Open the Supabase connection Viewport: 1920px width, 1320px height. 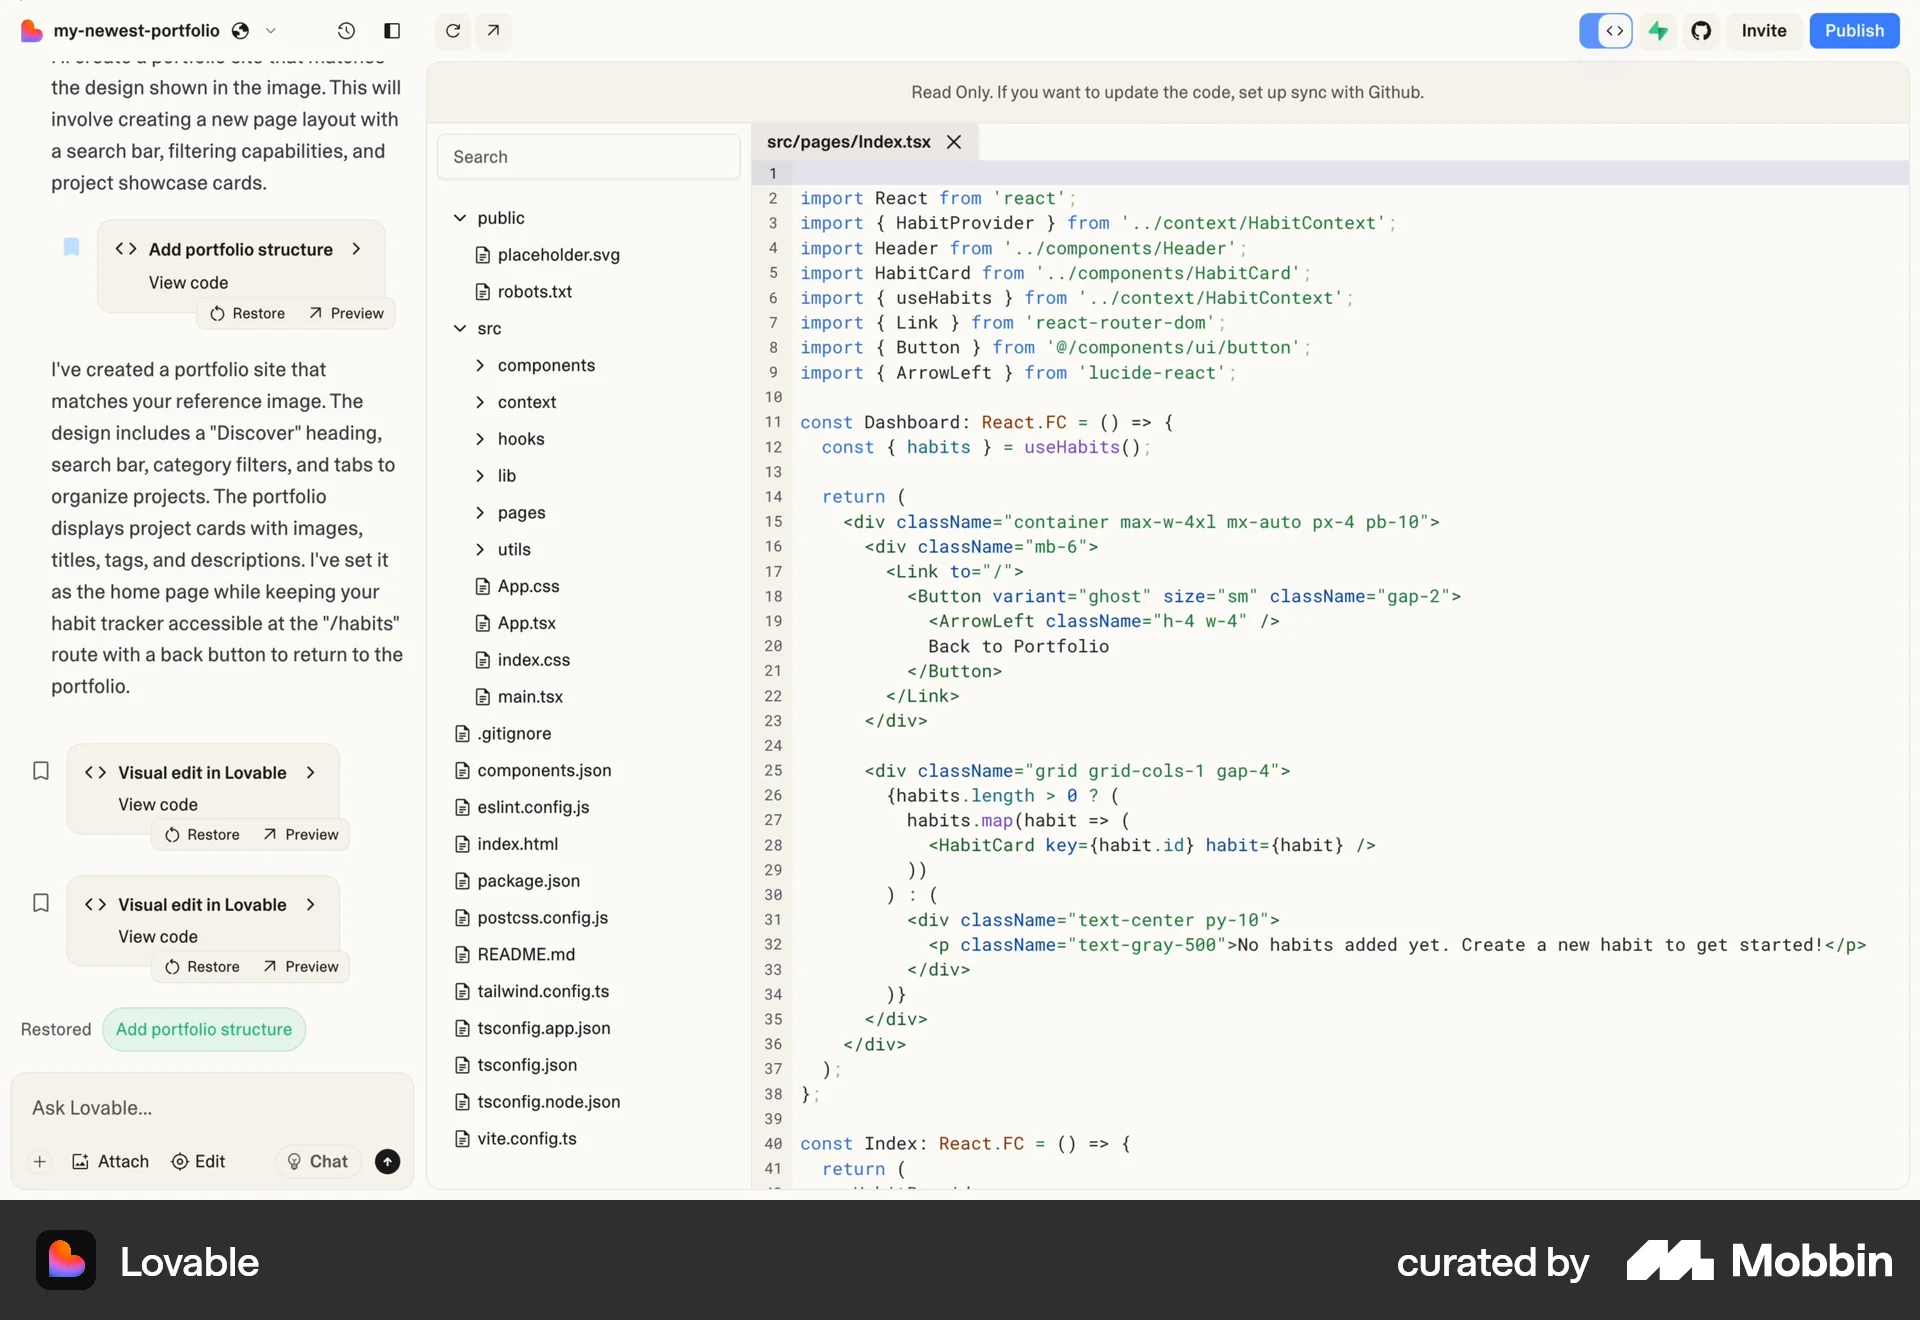pyautogui.click(x=1657, y=31)
